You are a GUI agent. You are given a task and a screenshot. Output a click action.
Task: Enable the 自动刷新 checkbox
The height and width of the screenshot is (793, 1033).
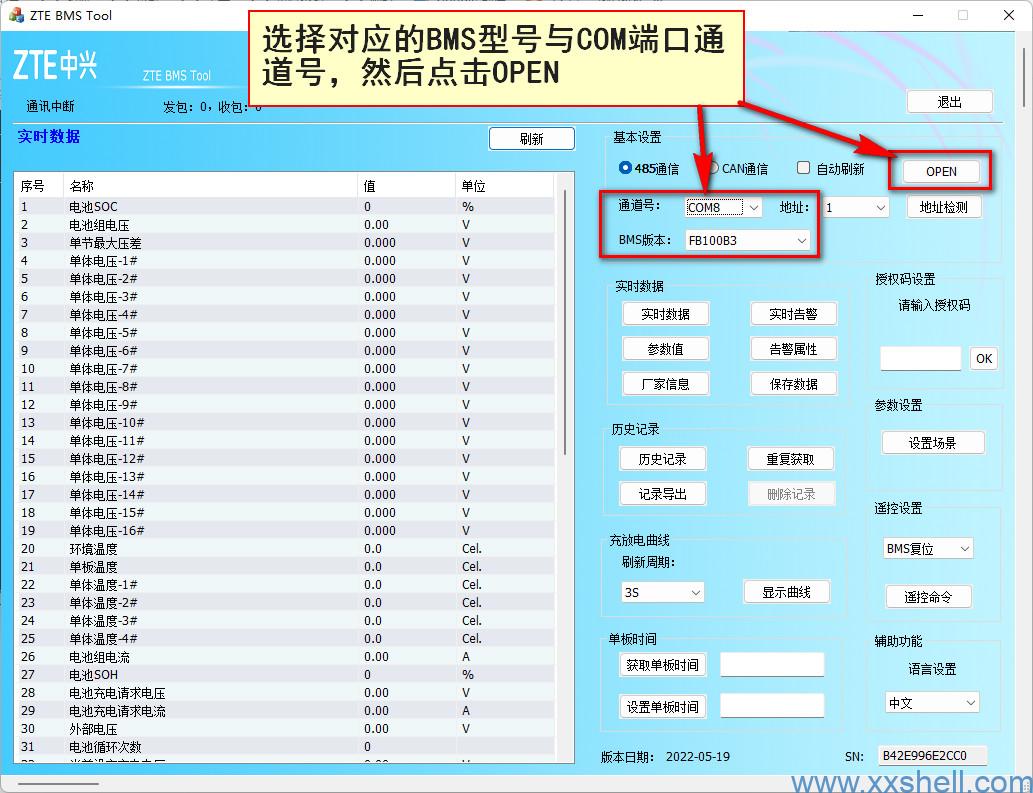[x=803, y=168]
